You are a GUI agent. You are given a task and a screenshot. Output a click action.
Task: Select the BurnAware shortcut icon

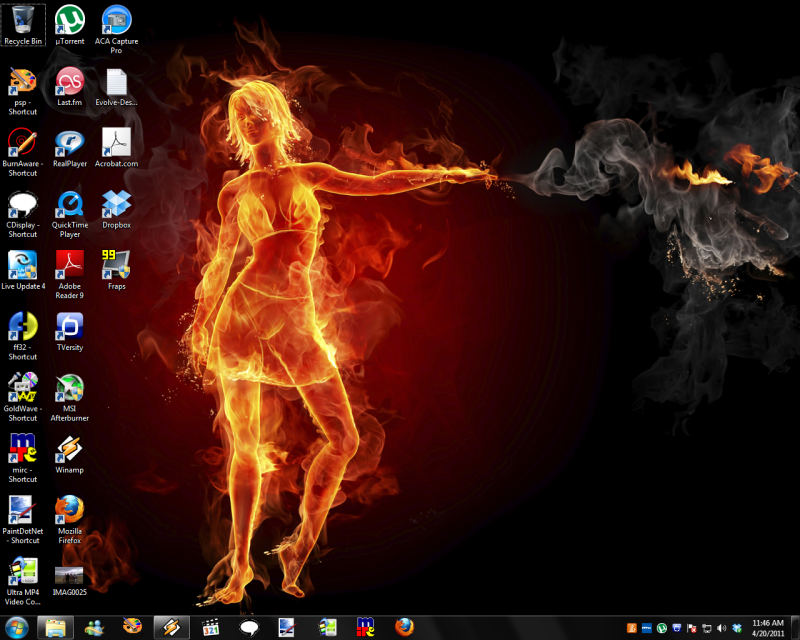[22, 142]
